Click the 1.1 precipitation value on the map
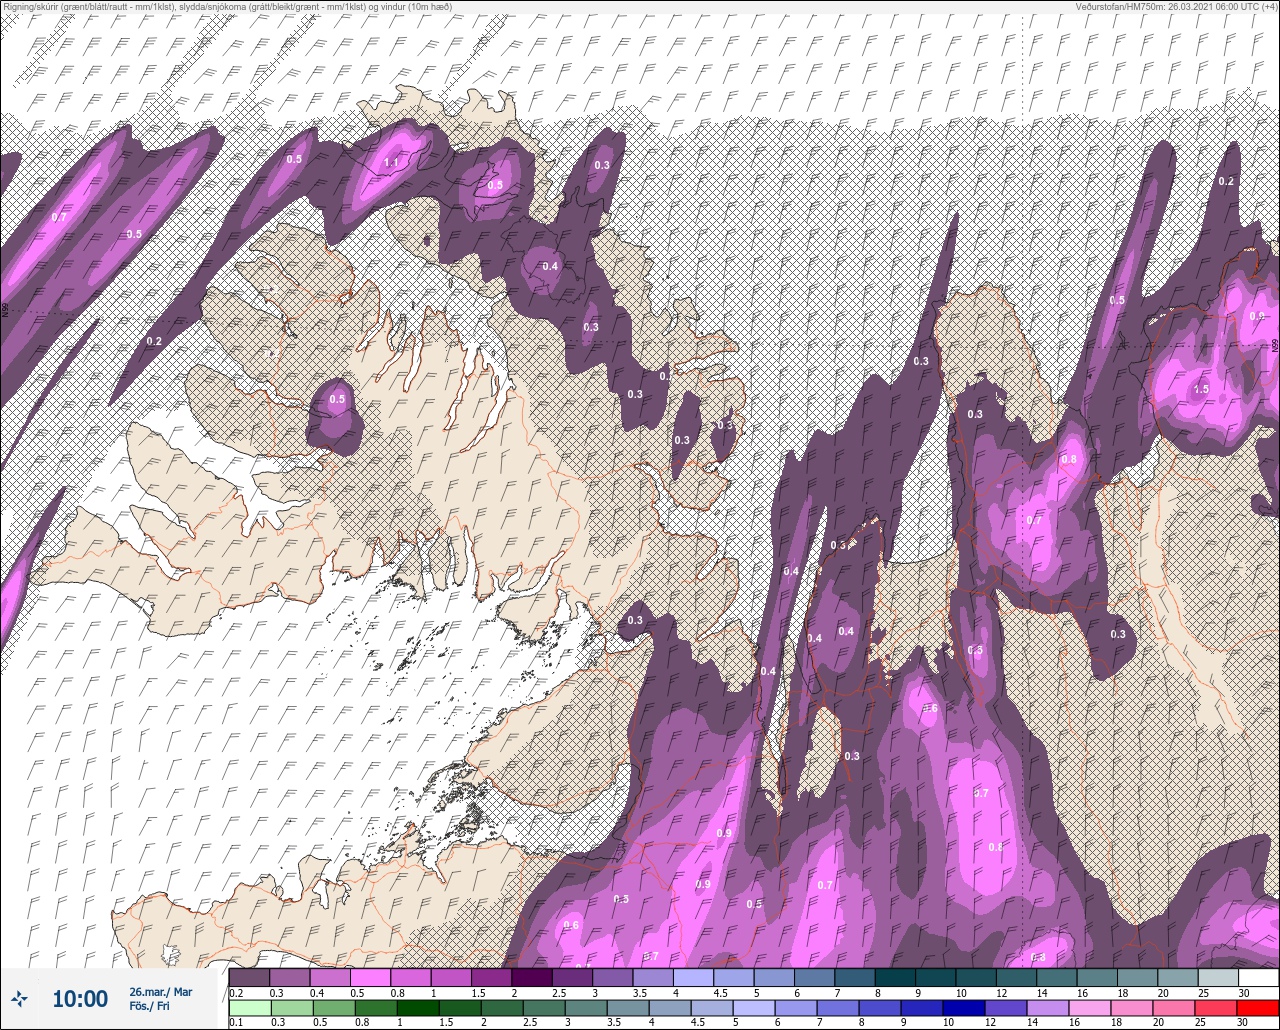This screenshot has width=1280, height=1030. click(391, 163)
